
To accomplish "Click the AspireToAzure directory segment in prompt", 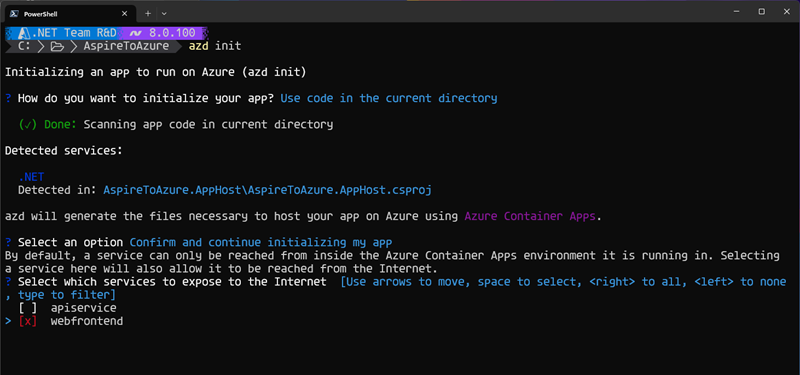I will point(126,46).
